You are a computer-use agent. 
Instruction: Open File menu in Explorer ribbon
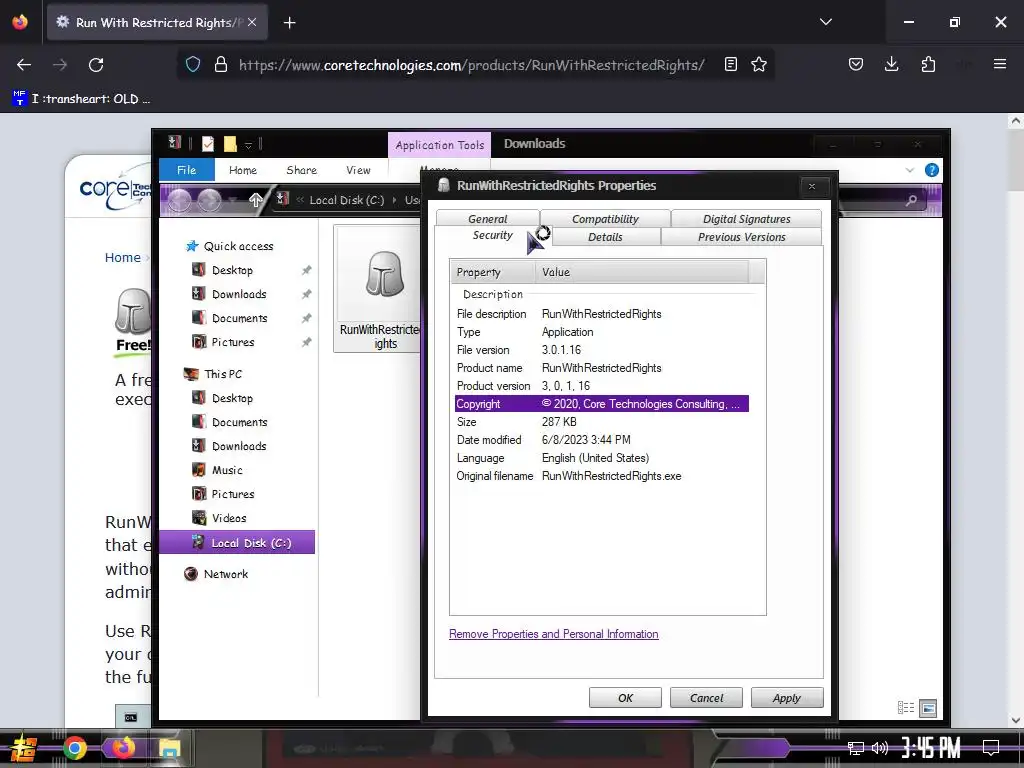coord(186,170)
